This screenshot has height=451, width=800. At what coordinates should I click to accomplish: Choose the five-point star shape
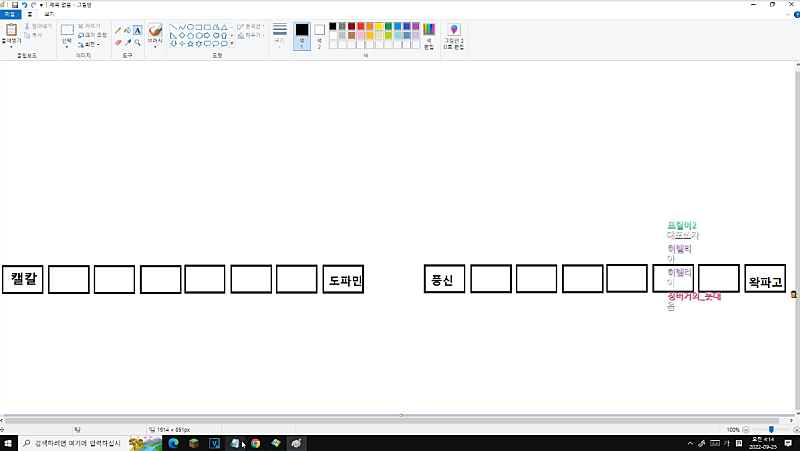coord(190,44)
